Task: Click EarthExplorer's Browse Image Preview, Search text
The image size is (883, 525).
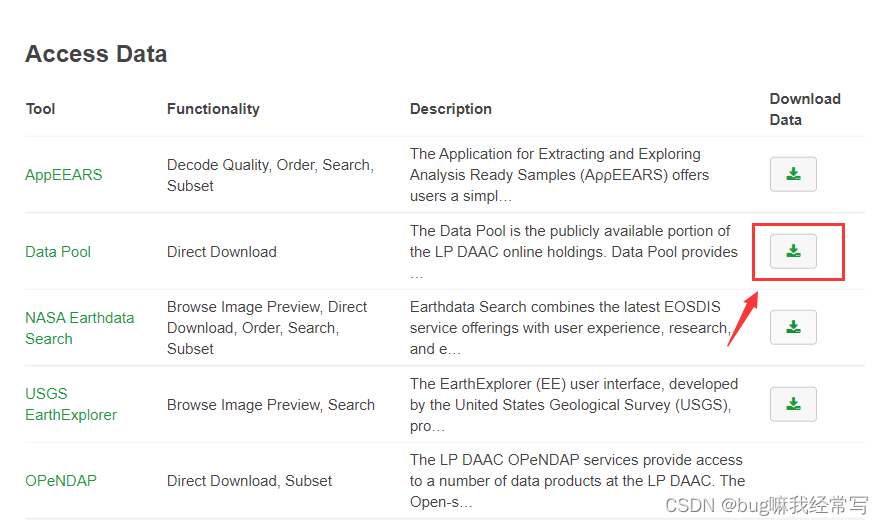Action: pos(271,404)
